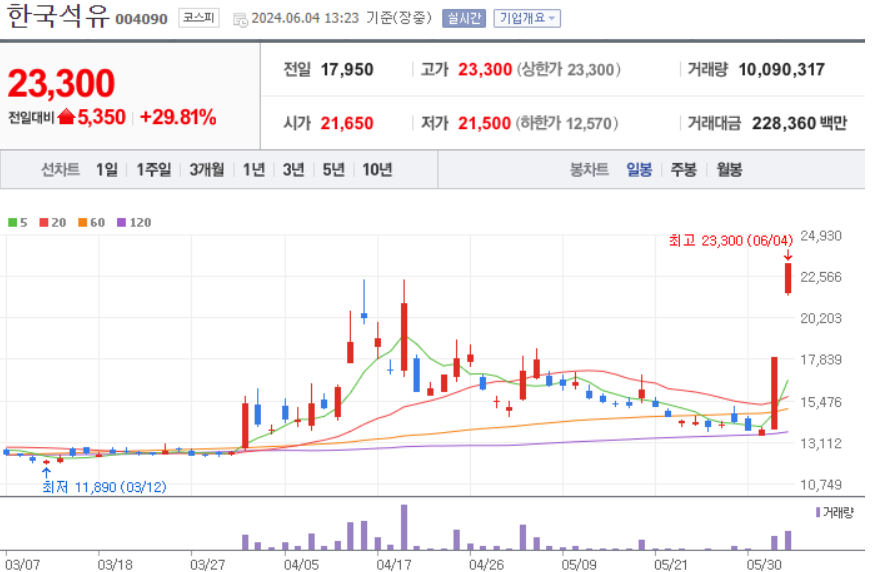873x572 pixels.
Task: Click the calendar icon beside the date
Action: [240, 20]
